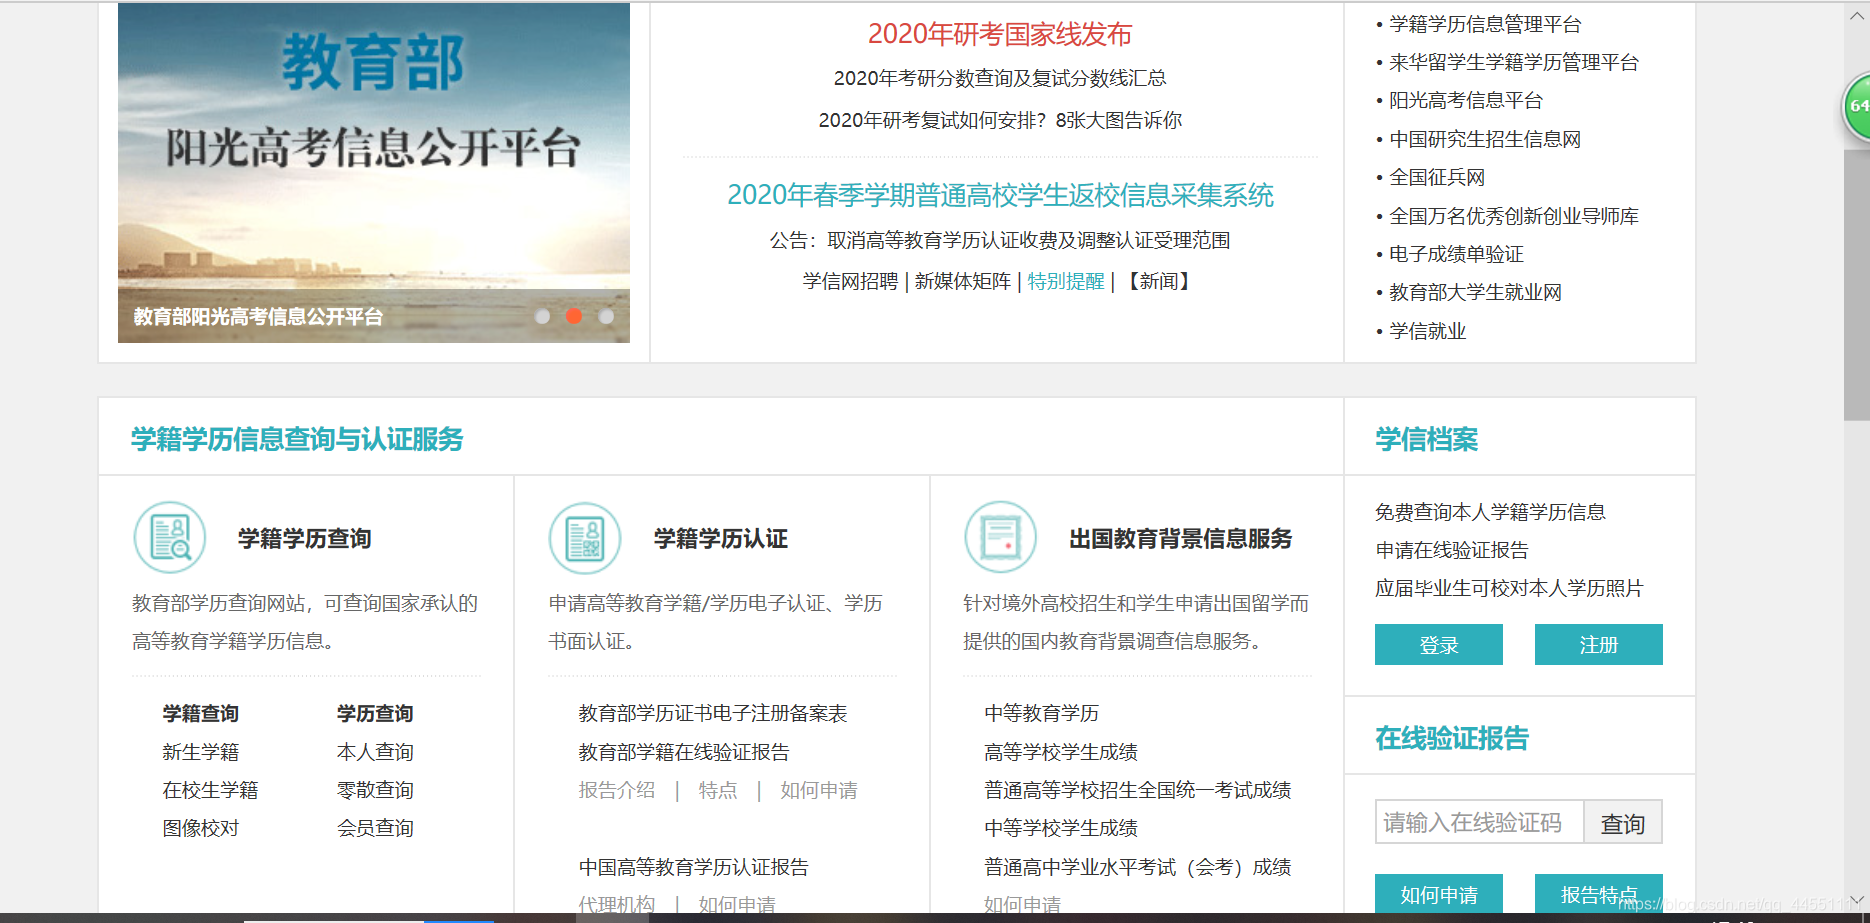1870x923 pixels.
Task: Click the 报告特点 button
Action: point(1599,894)
